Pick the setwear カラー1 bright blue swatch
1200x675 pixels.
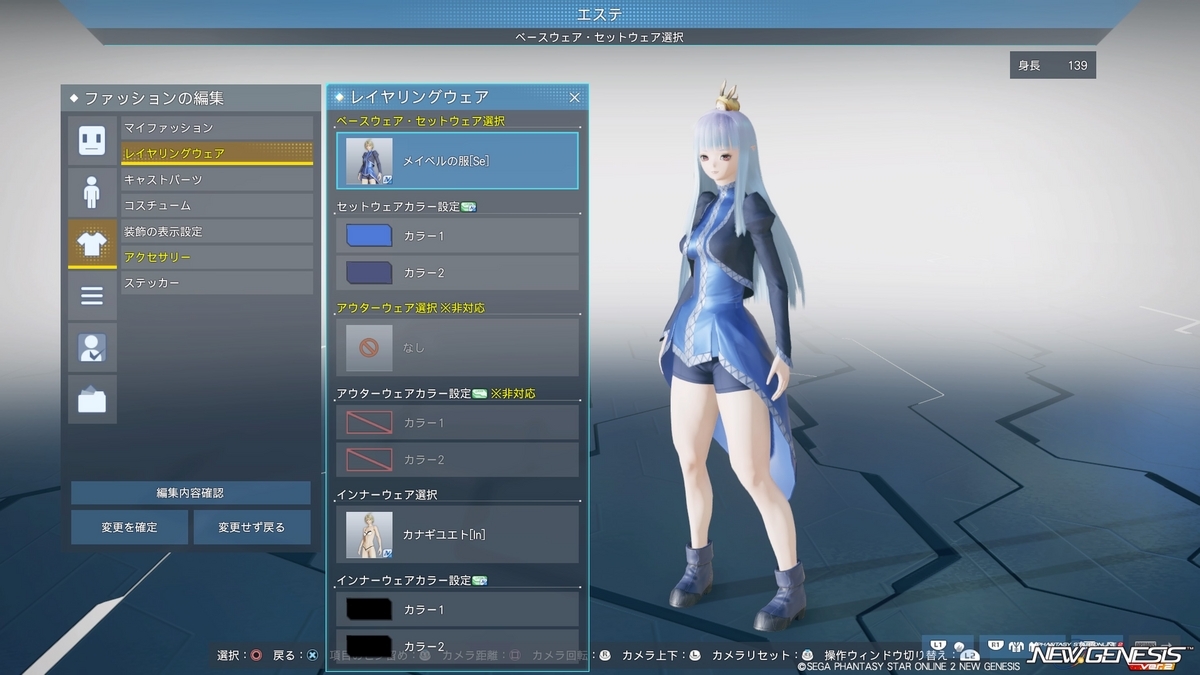369,236
